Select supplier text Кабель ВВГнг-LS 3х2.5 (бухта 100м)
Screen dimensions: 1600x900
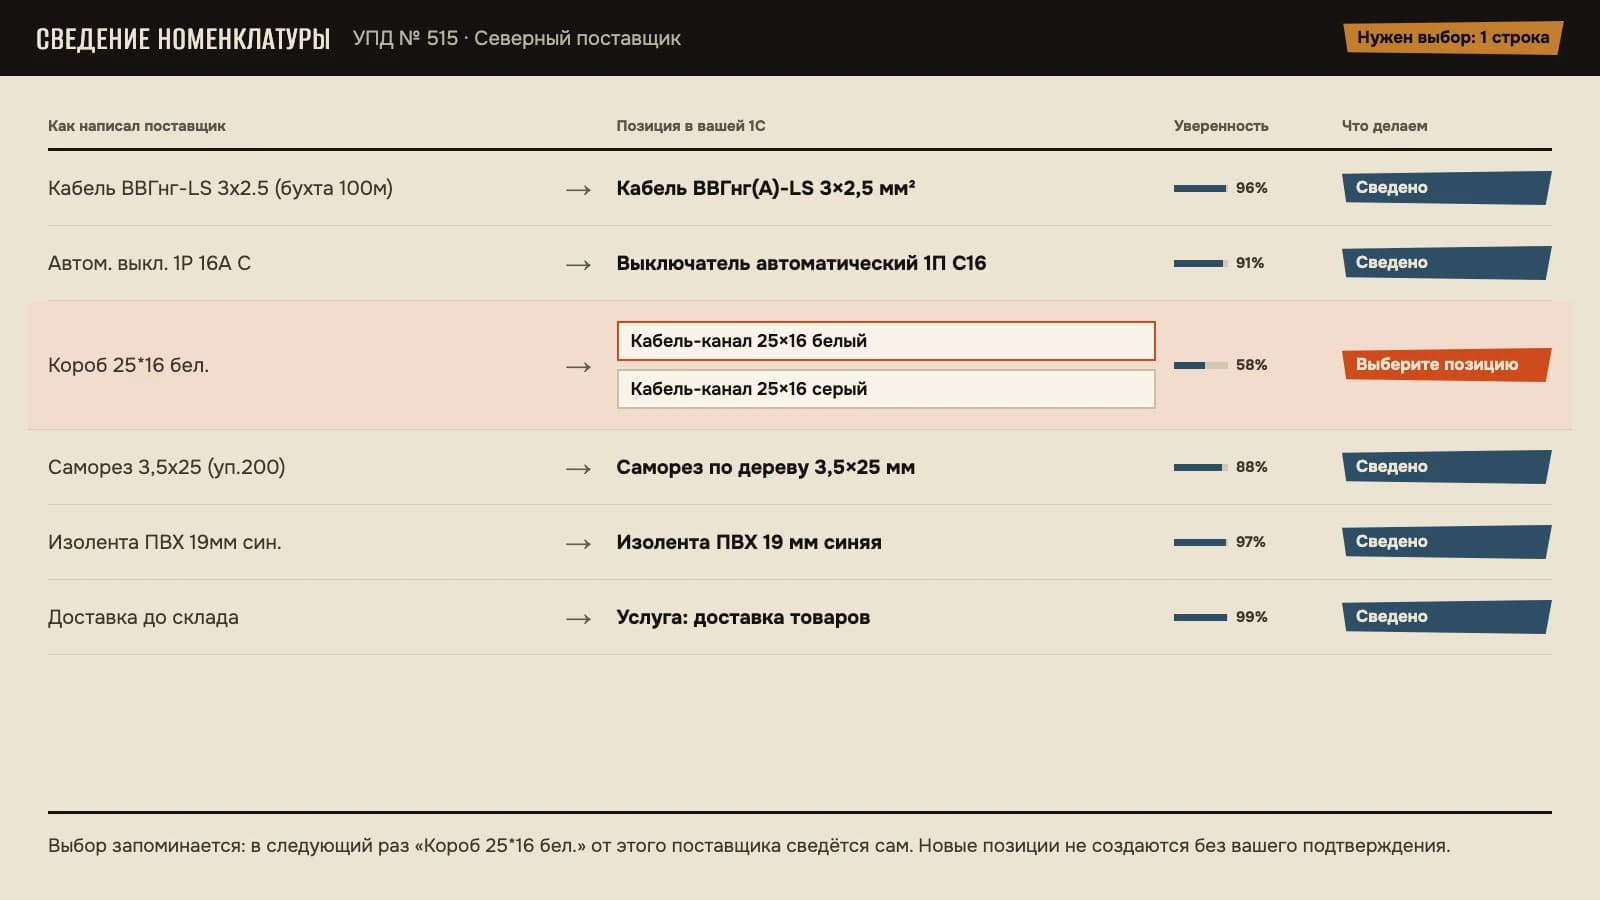220,188
